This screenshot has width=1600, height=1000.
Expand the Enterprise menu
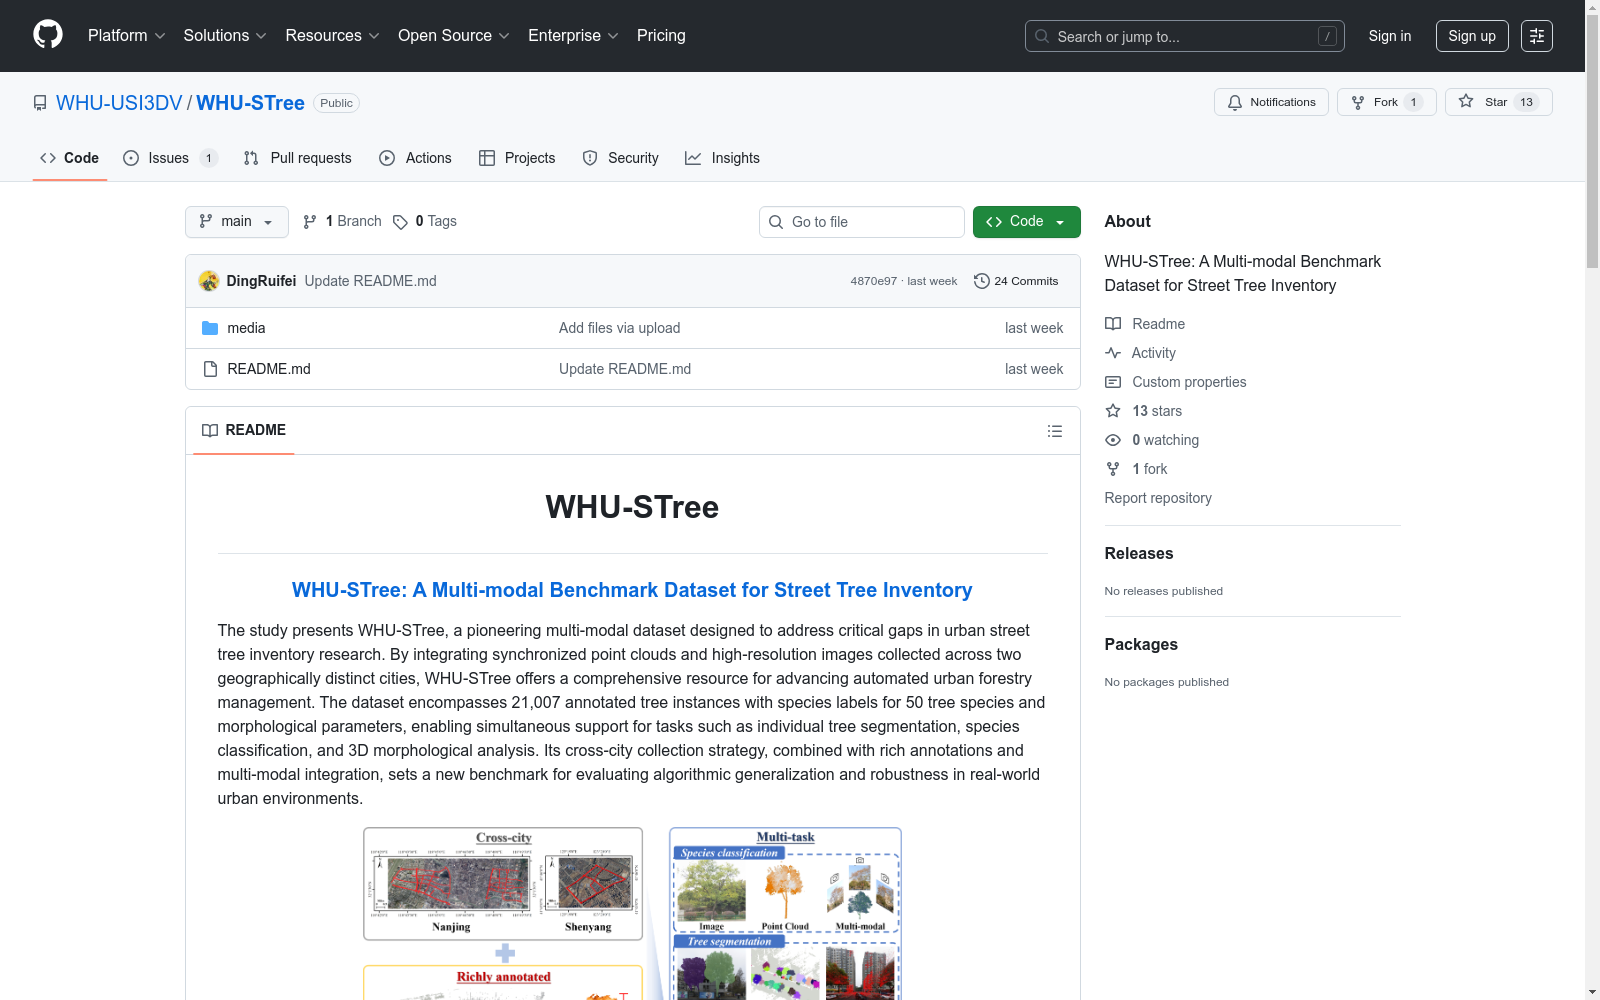click(x=573, y=36)
